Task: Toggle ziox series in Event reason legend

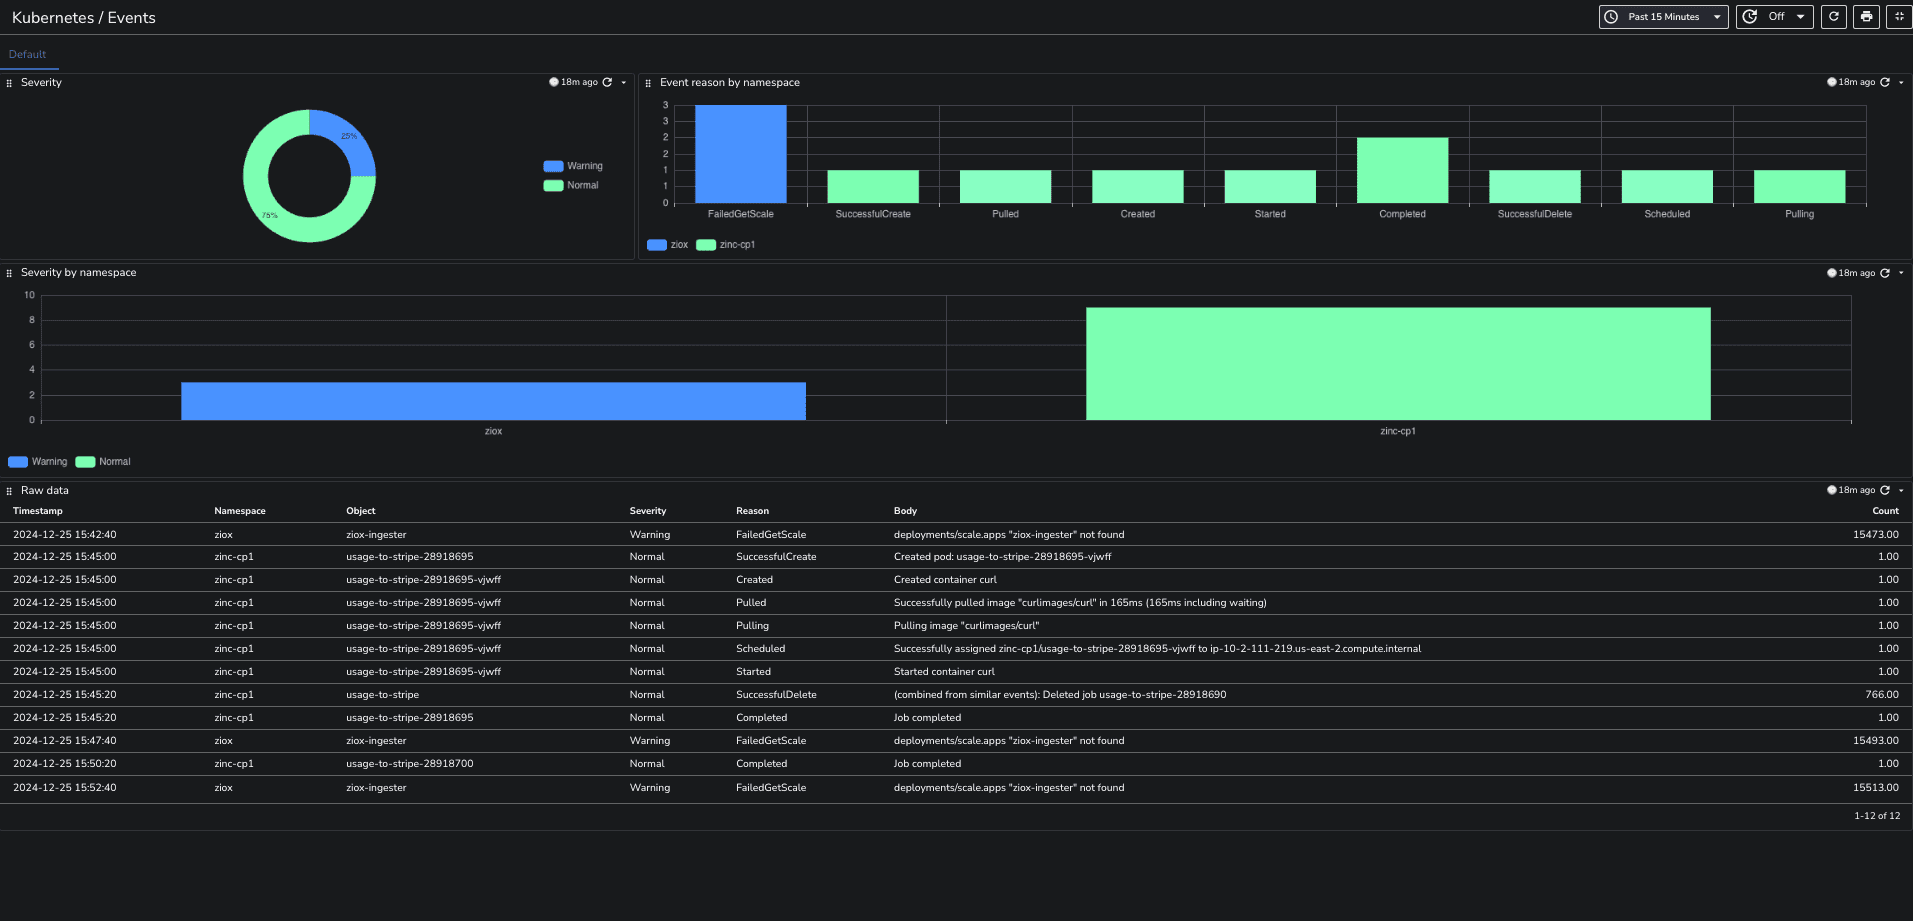Action: [x=668, y=245]
